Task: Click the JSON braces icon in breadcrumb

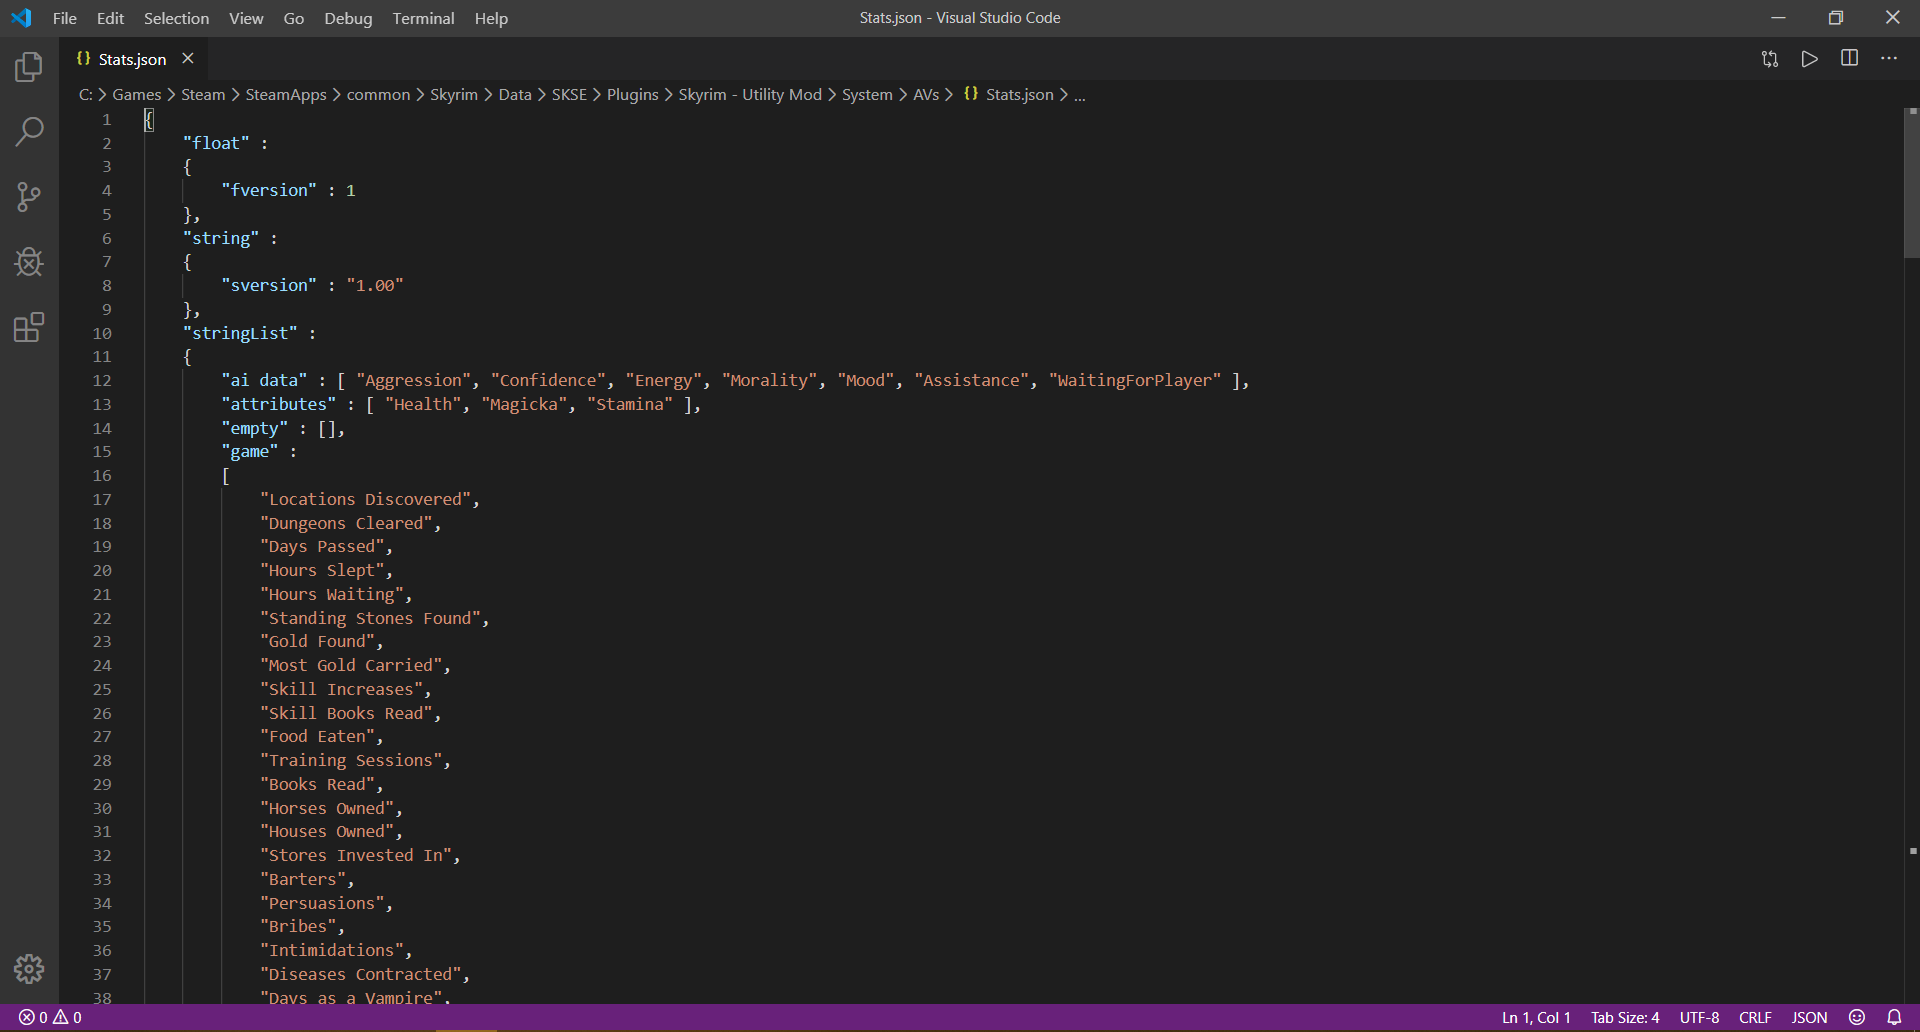Action: (971, 94)
